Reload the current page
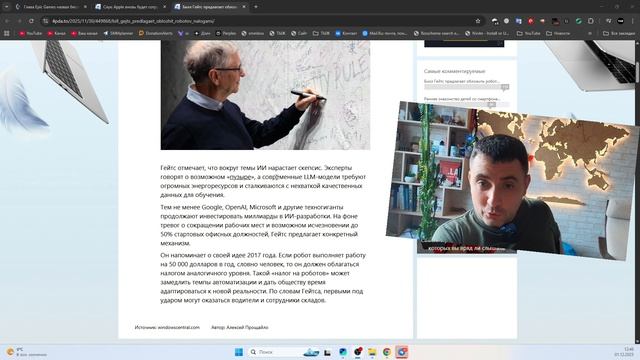This screenshot has height=360, width=640. (x=31, y=21)
